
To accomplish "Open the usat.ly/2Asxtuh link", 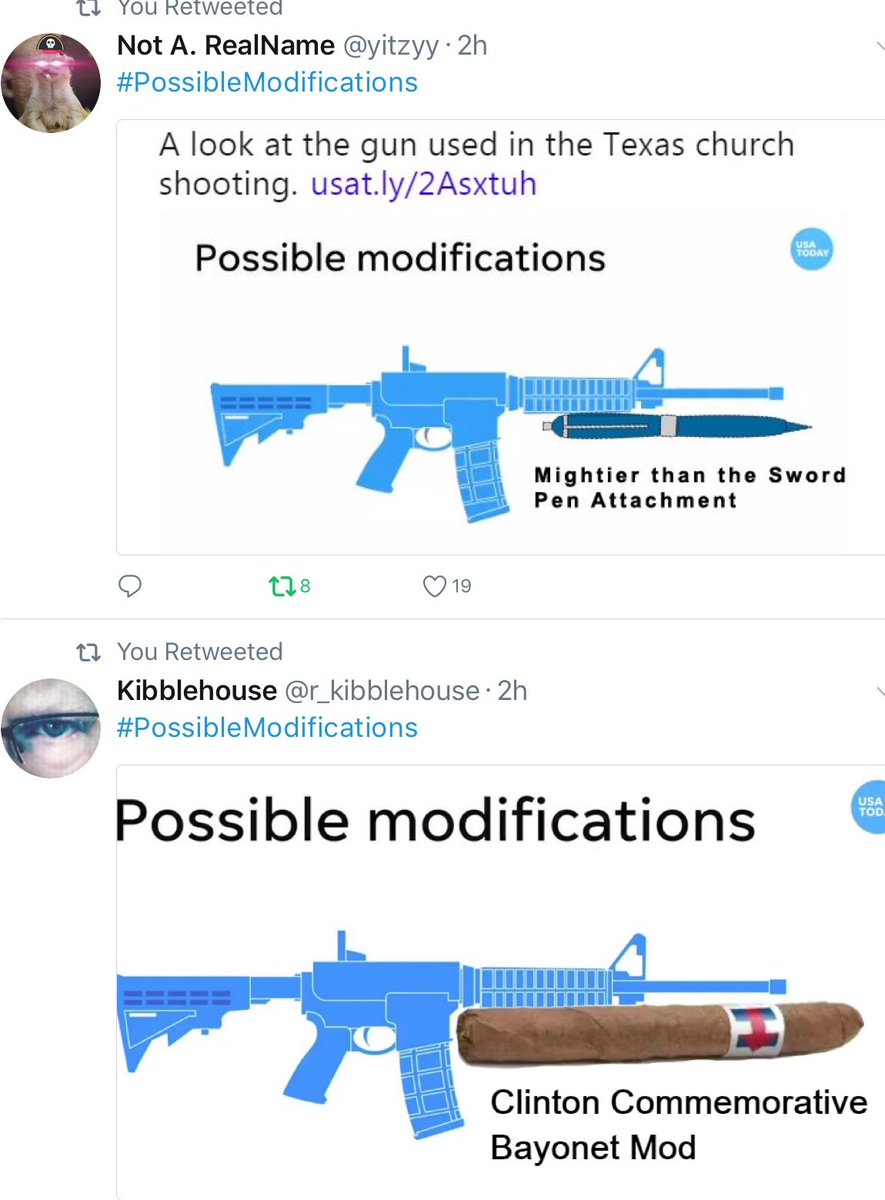I will pos(424,185).
